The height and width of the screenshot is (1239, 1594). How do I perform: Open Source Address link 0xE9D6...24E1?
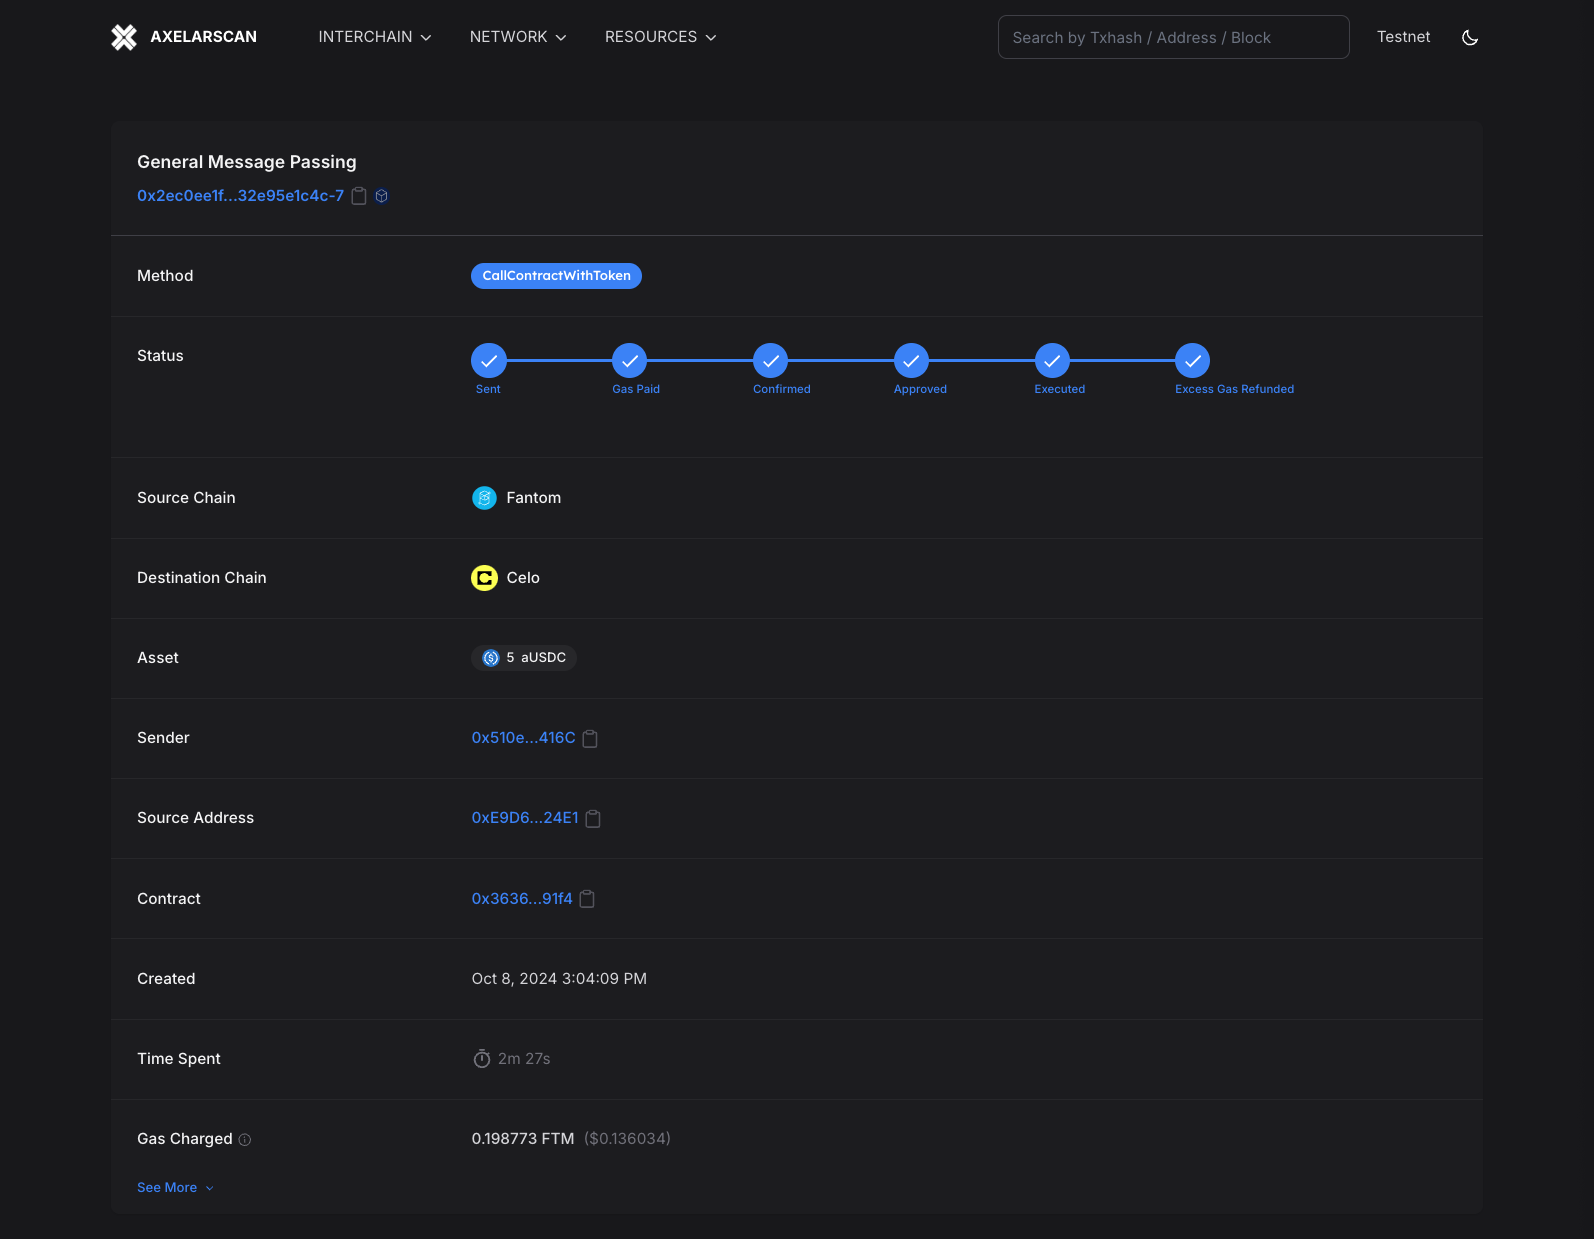525,818
